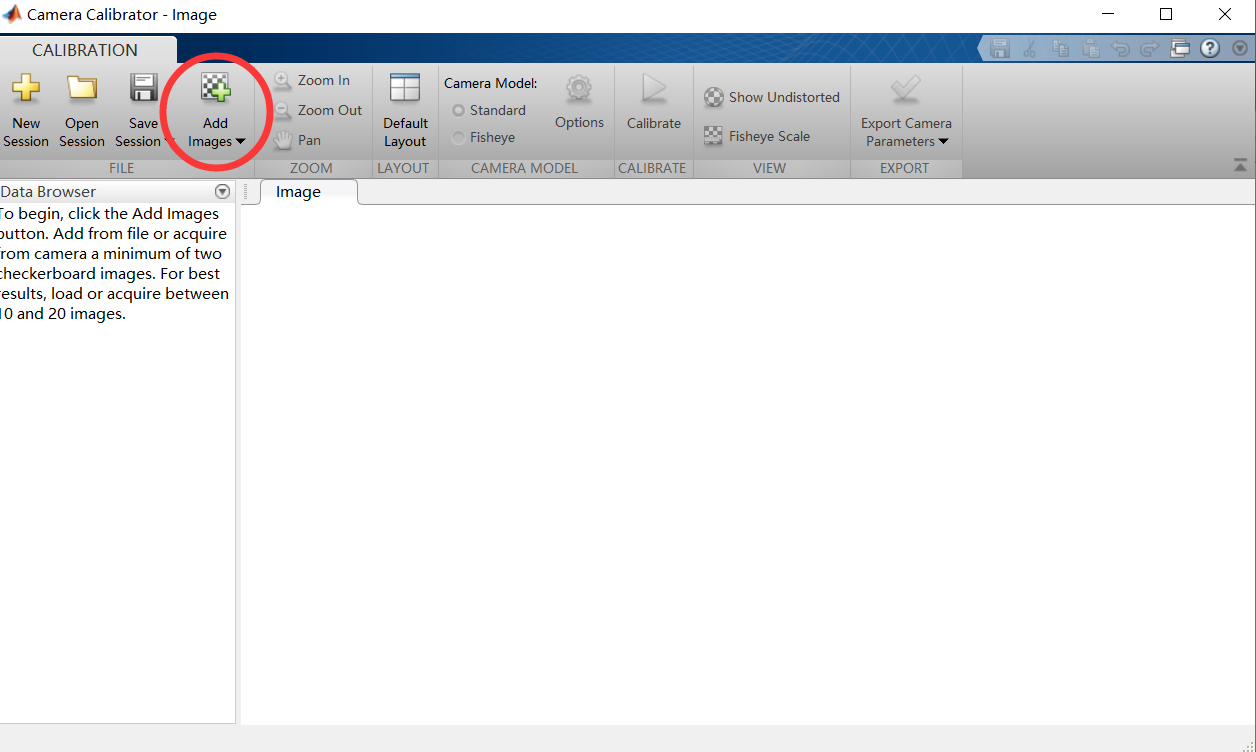Click Show Undistorted view
The image size is (1256, 752).
pos(772,97)
